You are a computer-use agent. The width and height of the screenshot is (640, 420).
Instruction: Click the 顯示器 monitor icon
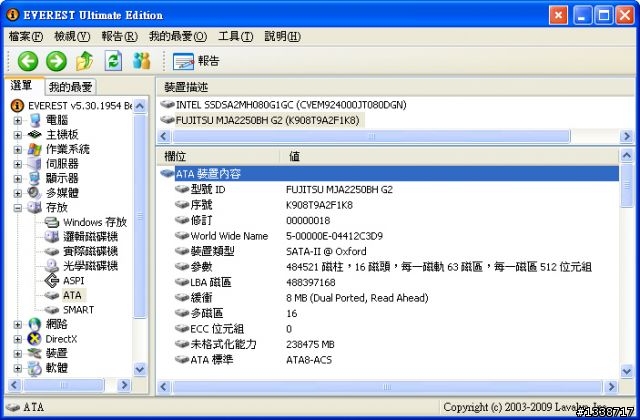[x=35, y=178]
